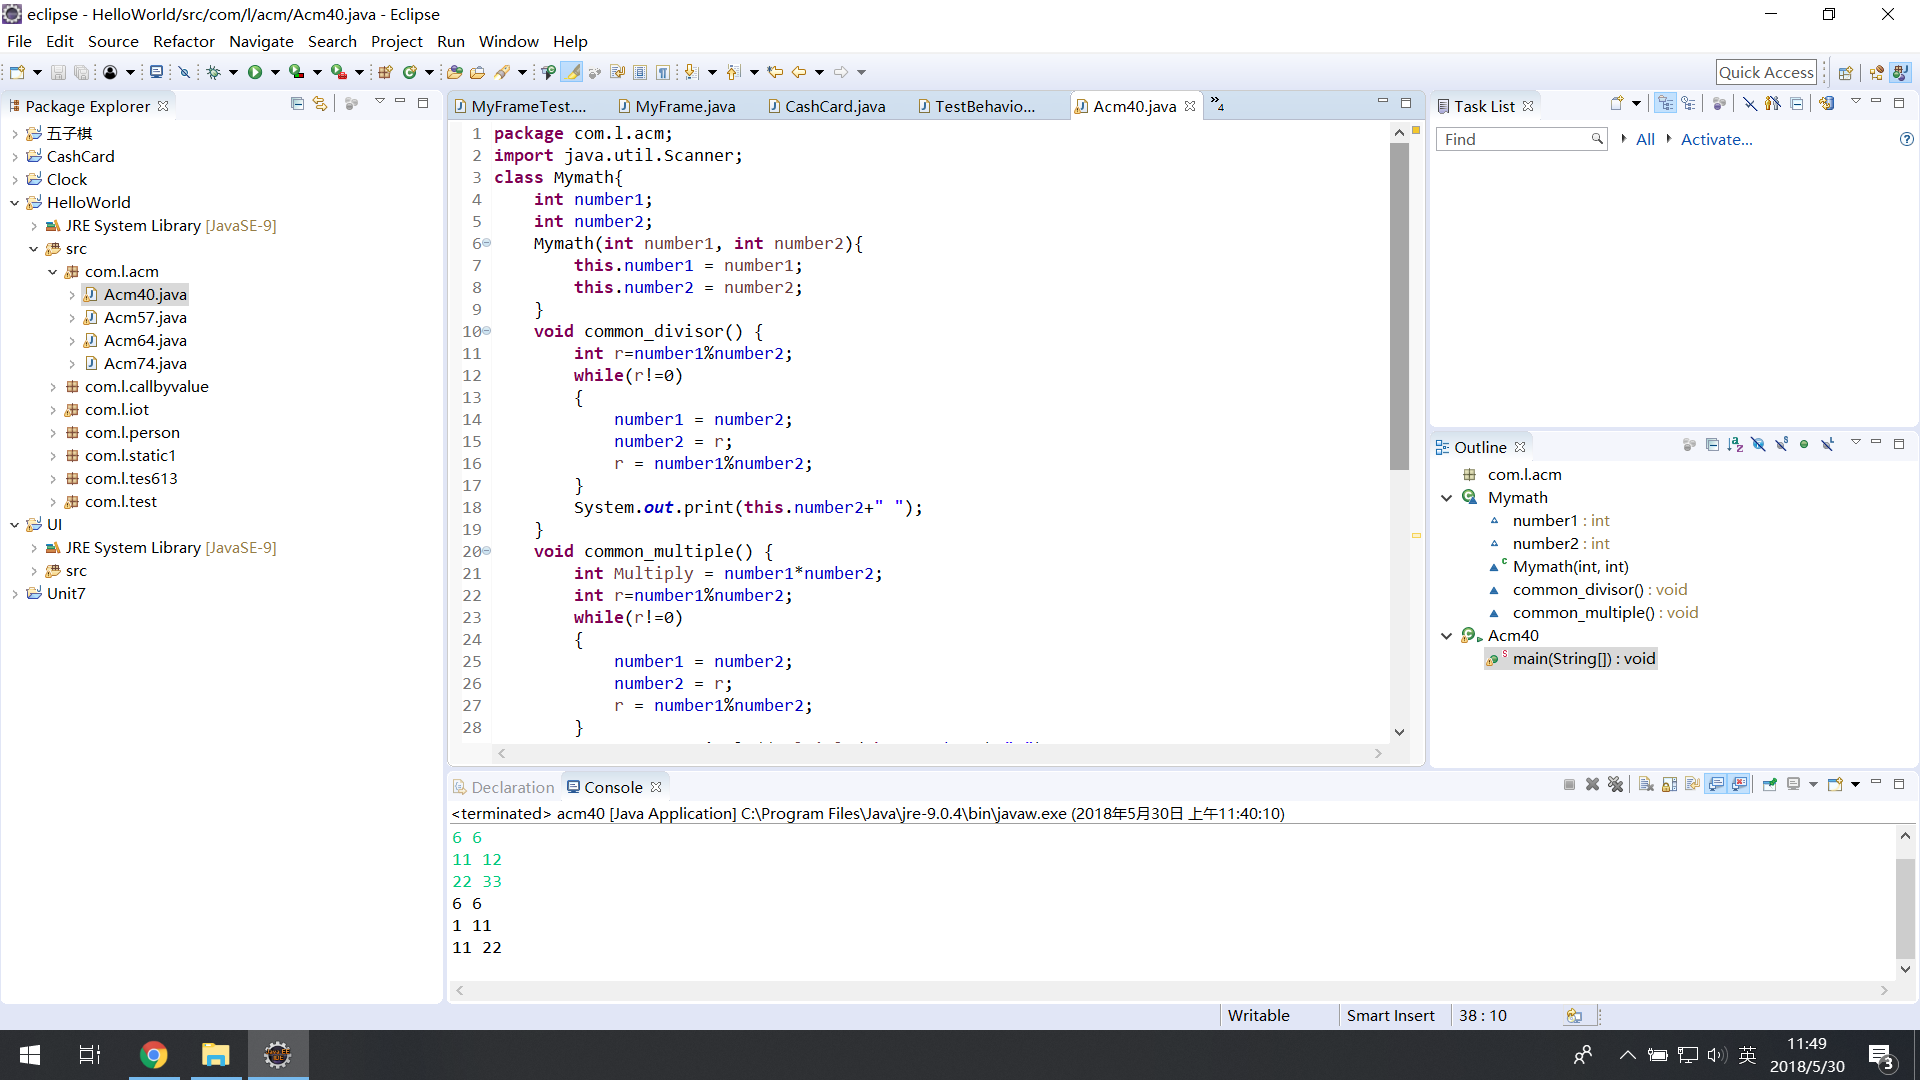Click the Pin Console icon
Screen dimensions: 1920x1080
tap(1770, 785)
